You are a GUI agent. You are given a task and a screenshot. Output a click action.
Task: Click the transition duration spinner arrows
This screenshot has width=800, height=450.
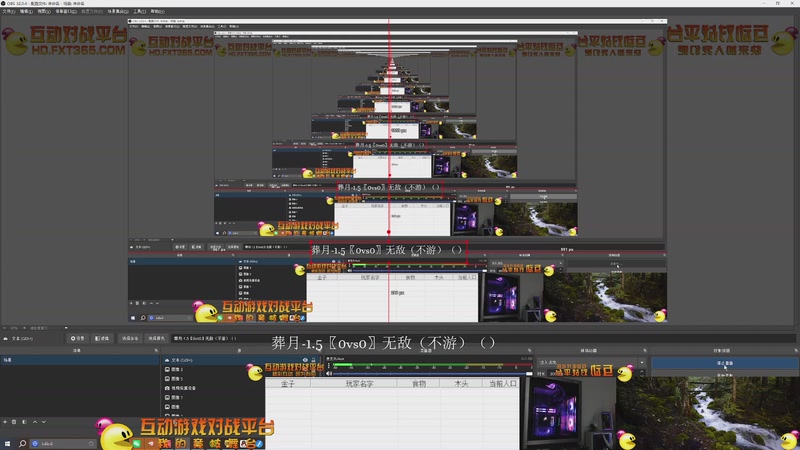point(642,374)
